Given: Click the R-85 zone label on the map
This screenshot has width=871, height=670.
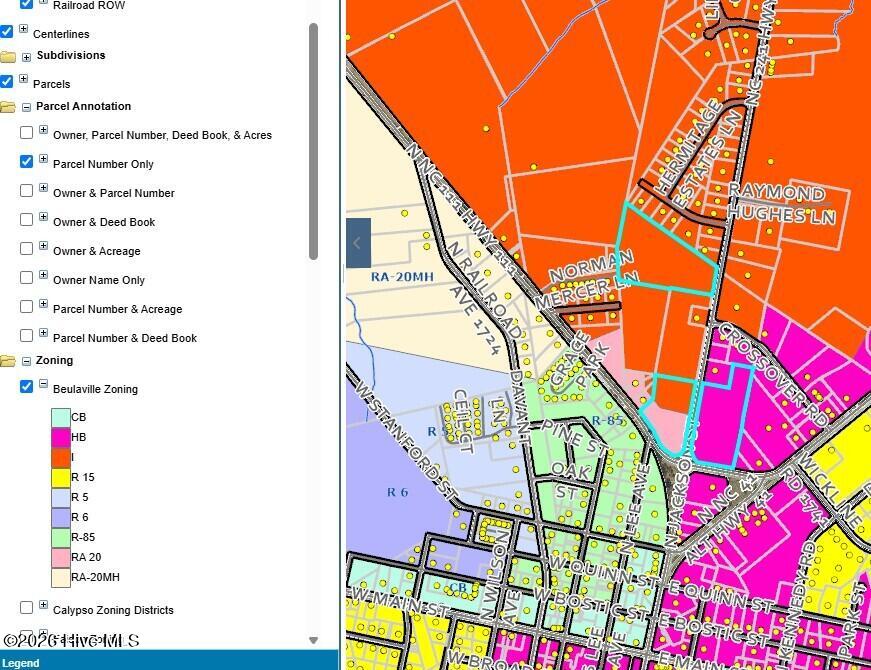Looking at the screenshot, I should coord(608,421).
